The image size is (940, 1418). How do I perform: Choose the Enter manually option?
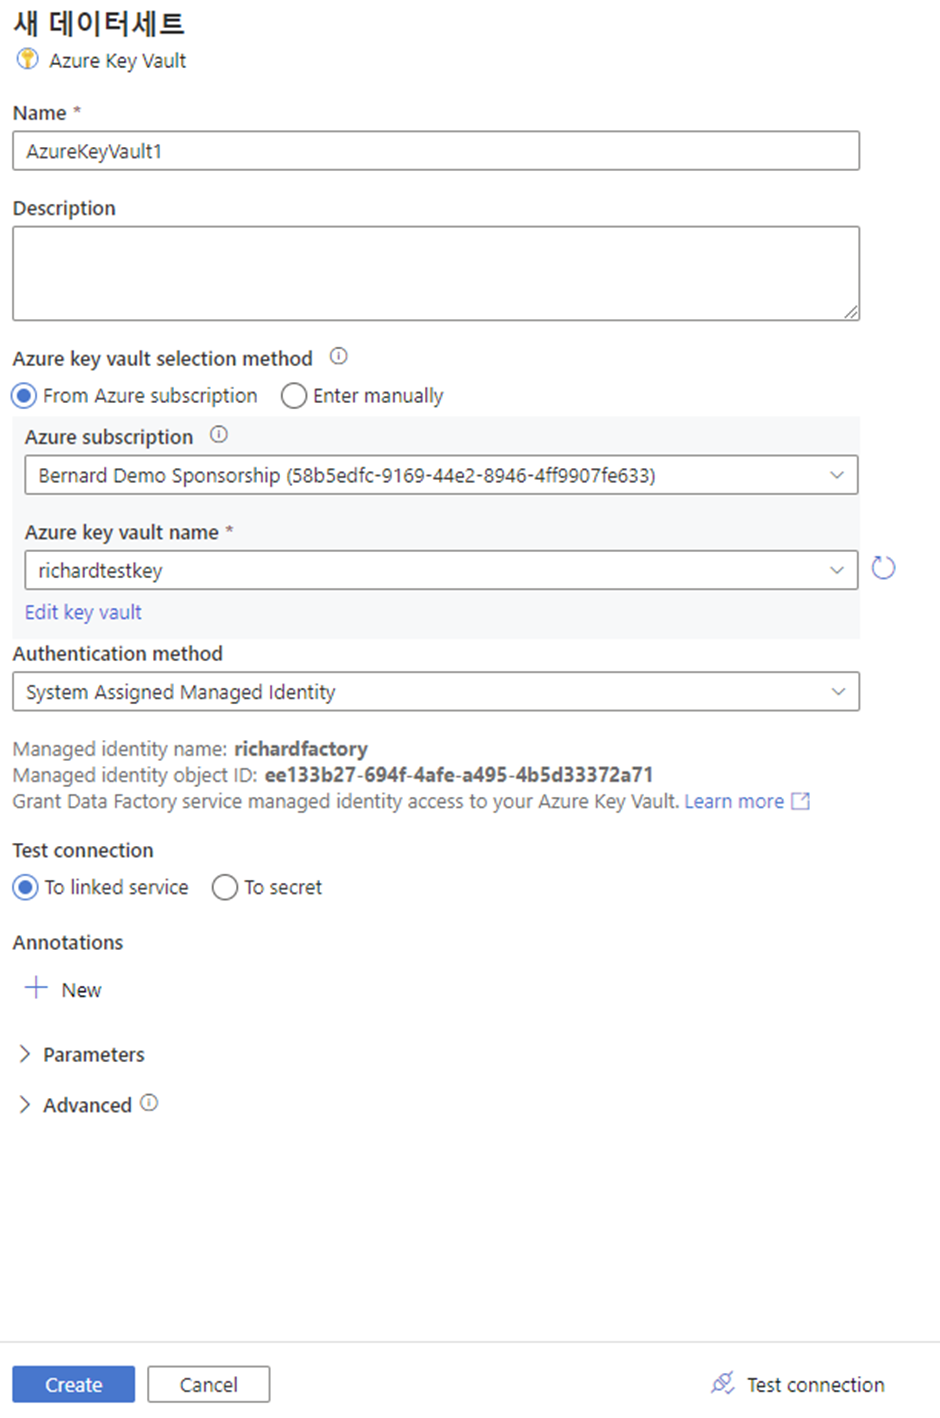(x=294, y=396)
